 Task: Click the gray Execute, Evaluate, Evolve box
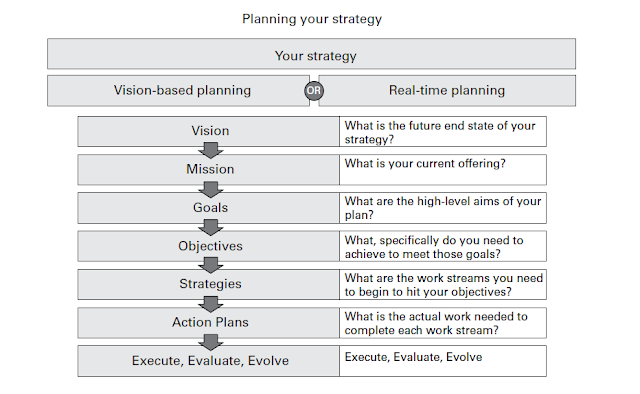click(x=209, y=361)
